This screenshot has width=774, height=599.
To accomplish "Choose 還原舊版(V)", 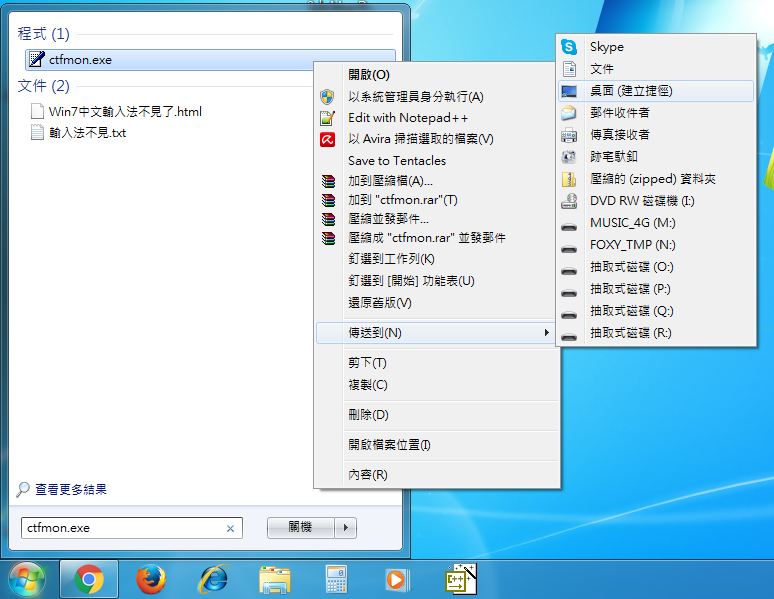I will coord(380,303).
